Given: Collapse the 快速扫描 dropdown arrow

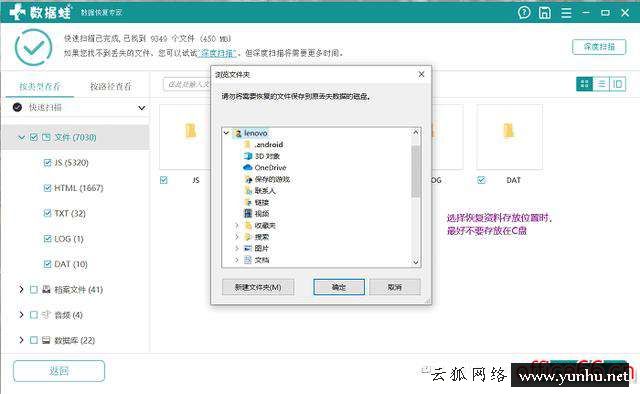Looking at the screenshot, I should pyautogui.click(x=142, y=108).
